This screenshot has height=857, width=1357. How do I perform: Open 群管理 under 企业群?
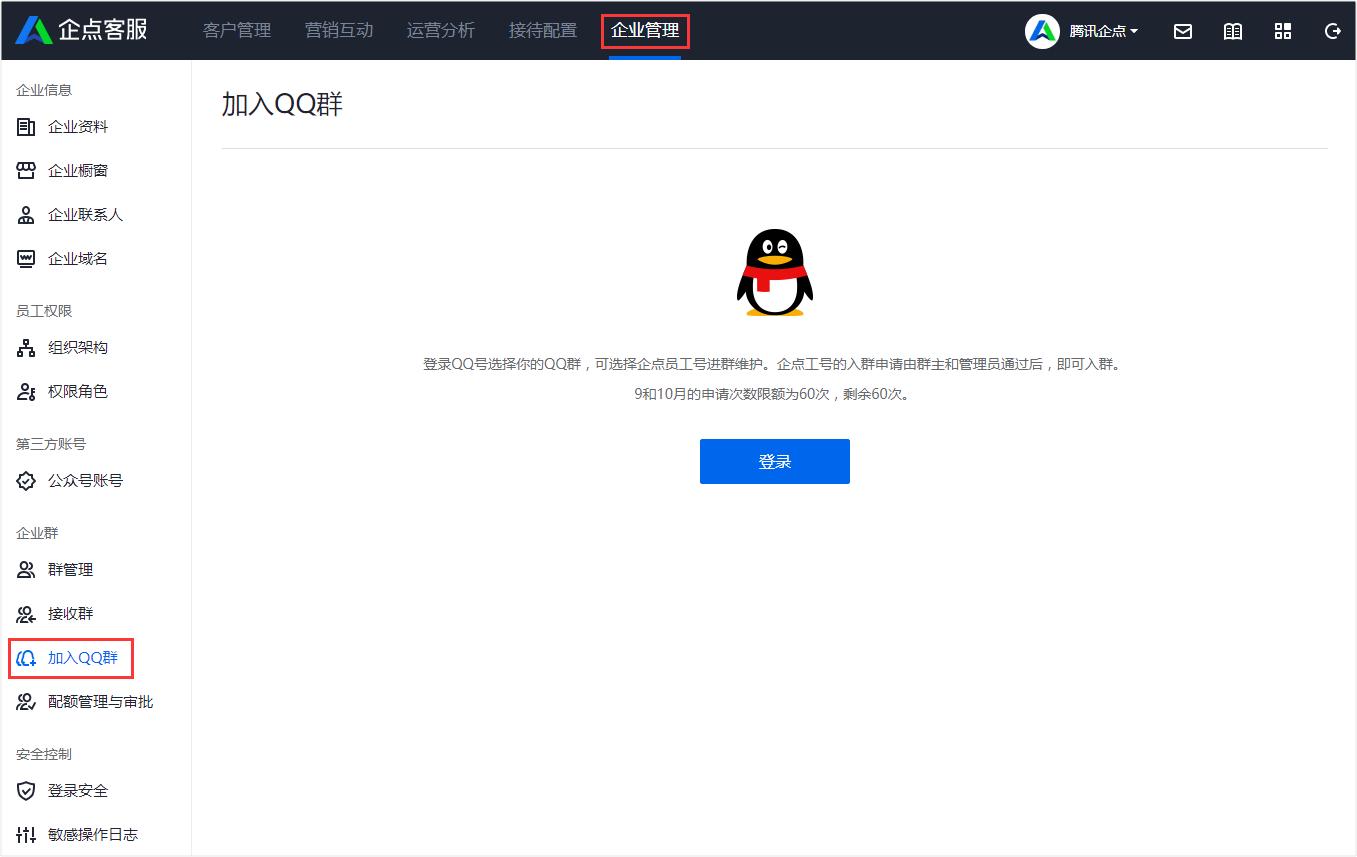tap(70, 569)
